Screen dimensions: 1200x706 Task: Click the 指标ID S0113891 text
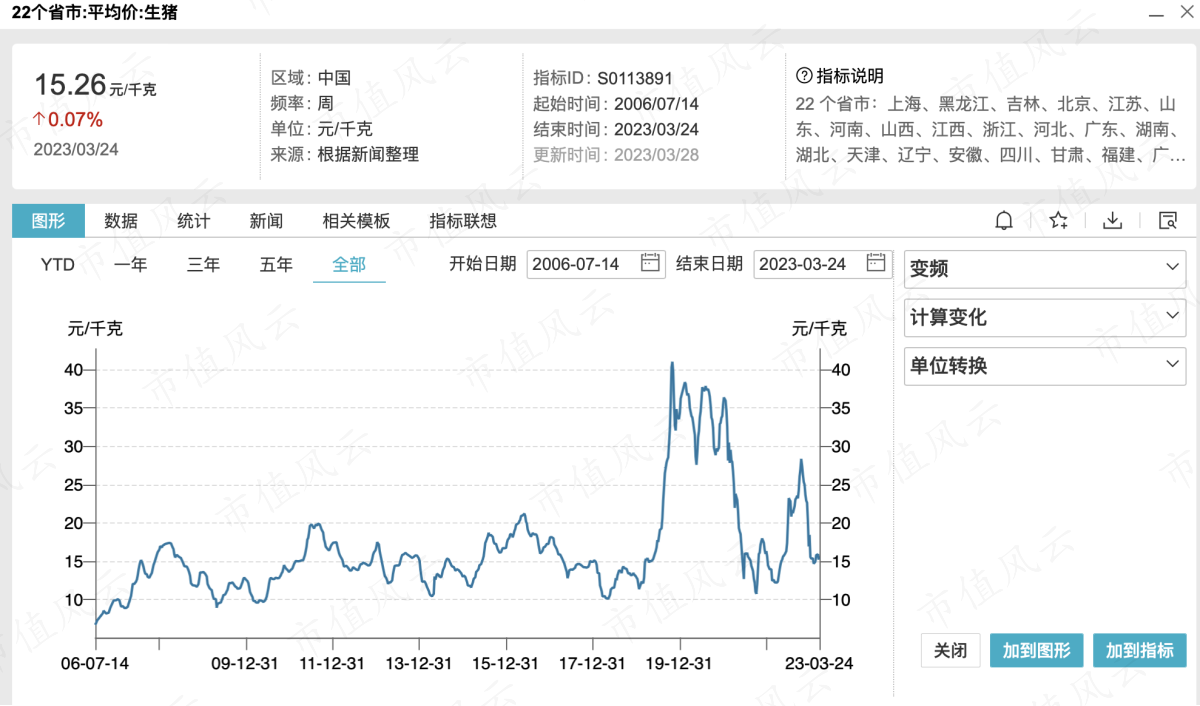pyautogui.click(x=603, y=78)
